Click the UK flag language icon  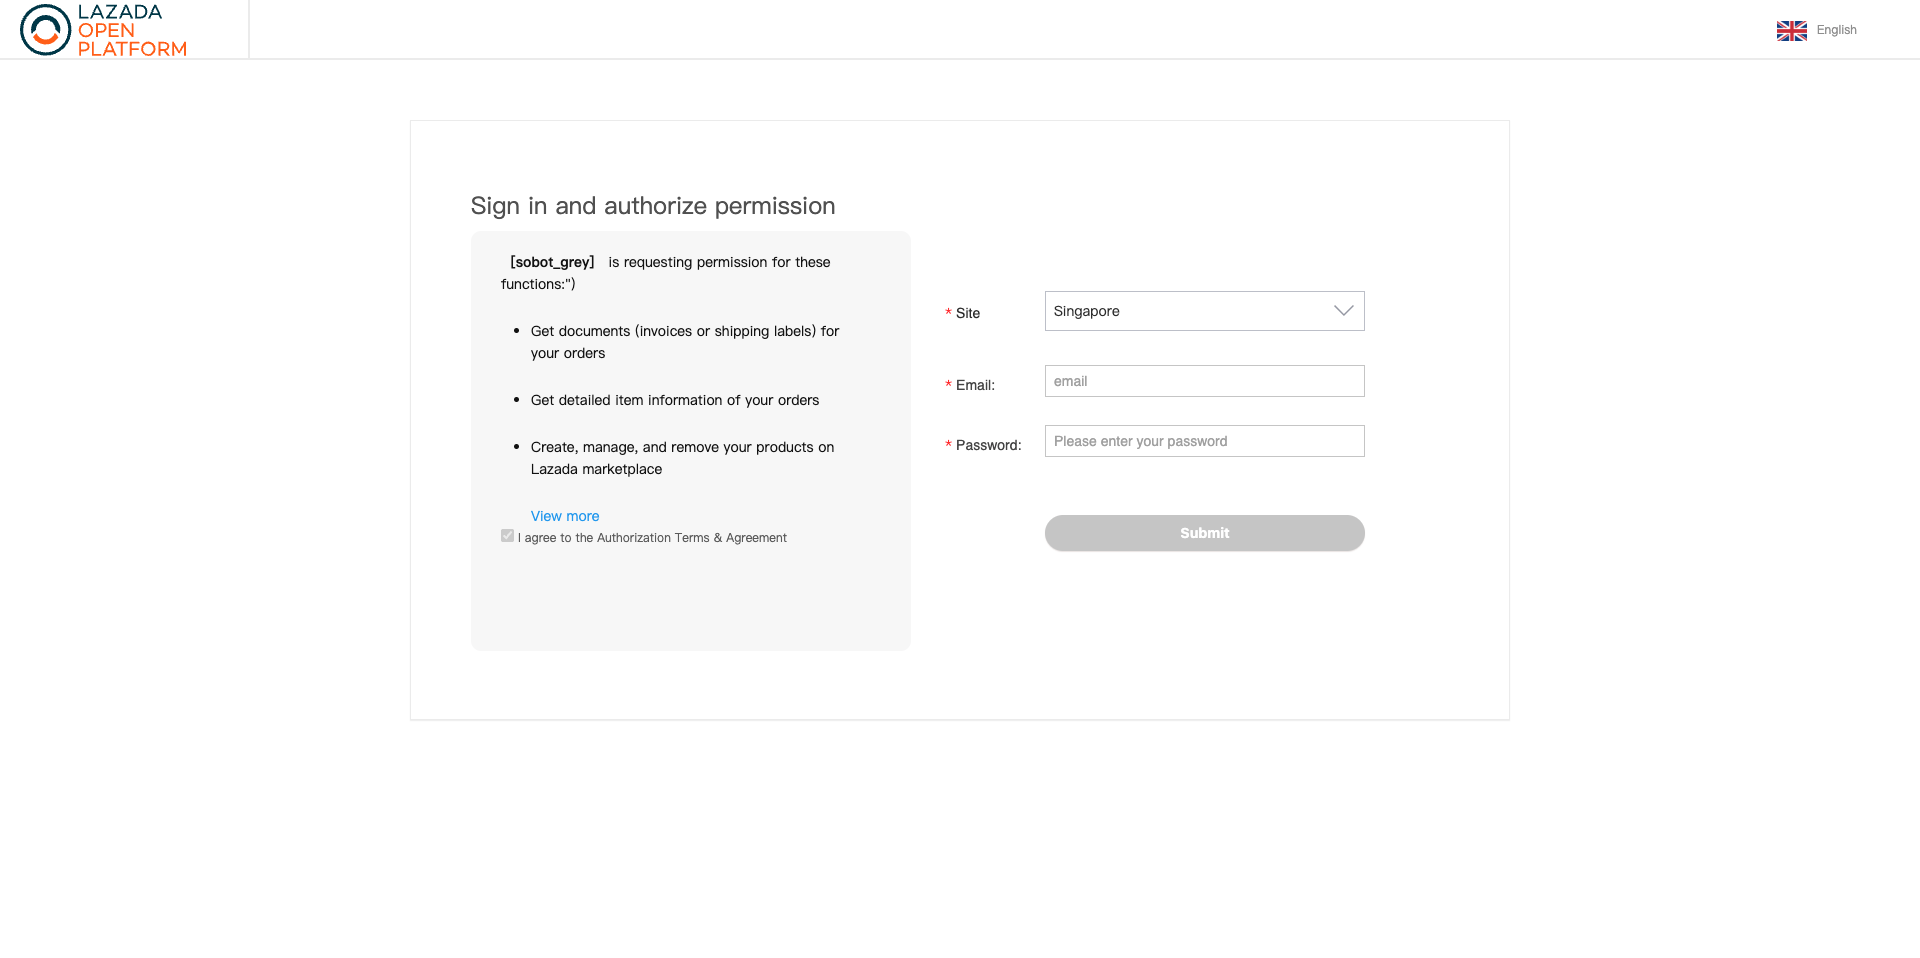(1791, 31)
